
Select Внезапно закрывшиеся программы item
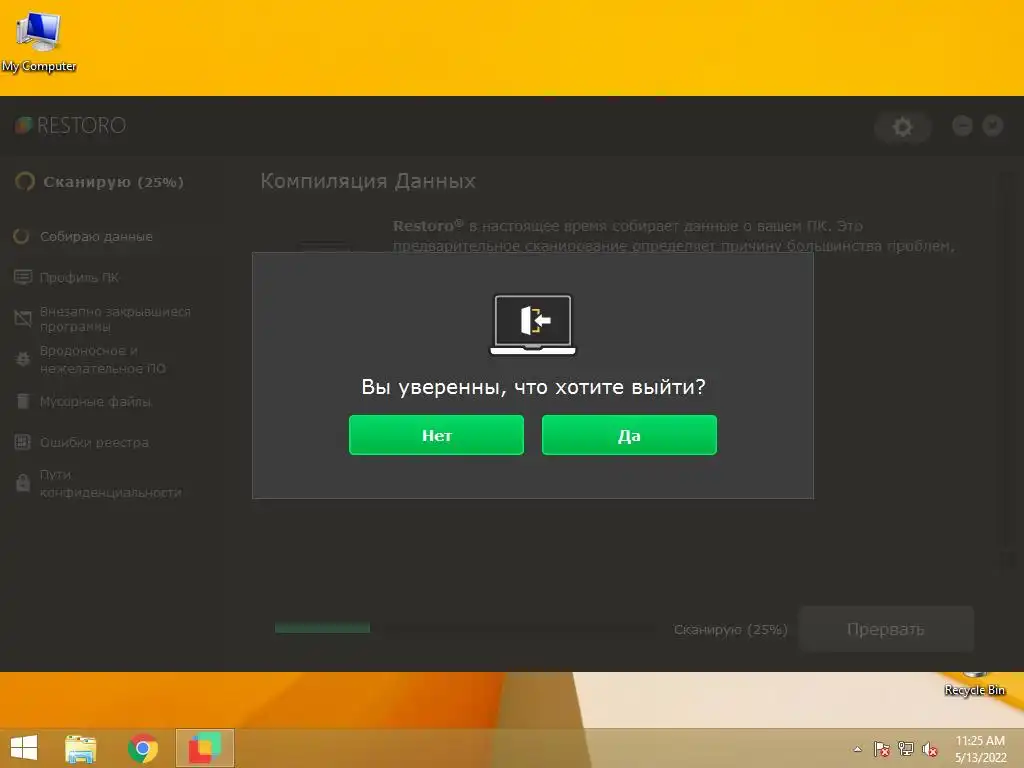(103, 319)
